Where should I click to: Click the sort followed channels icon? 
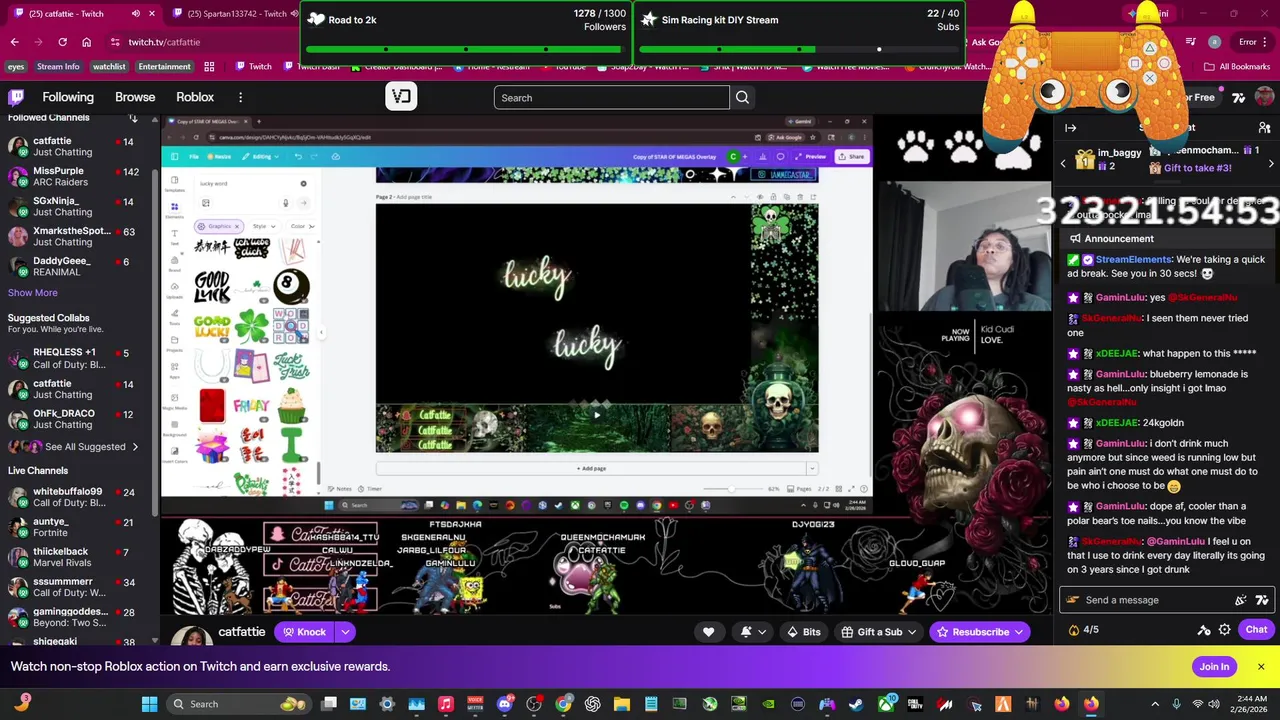(x=133, y=118)
